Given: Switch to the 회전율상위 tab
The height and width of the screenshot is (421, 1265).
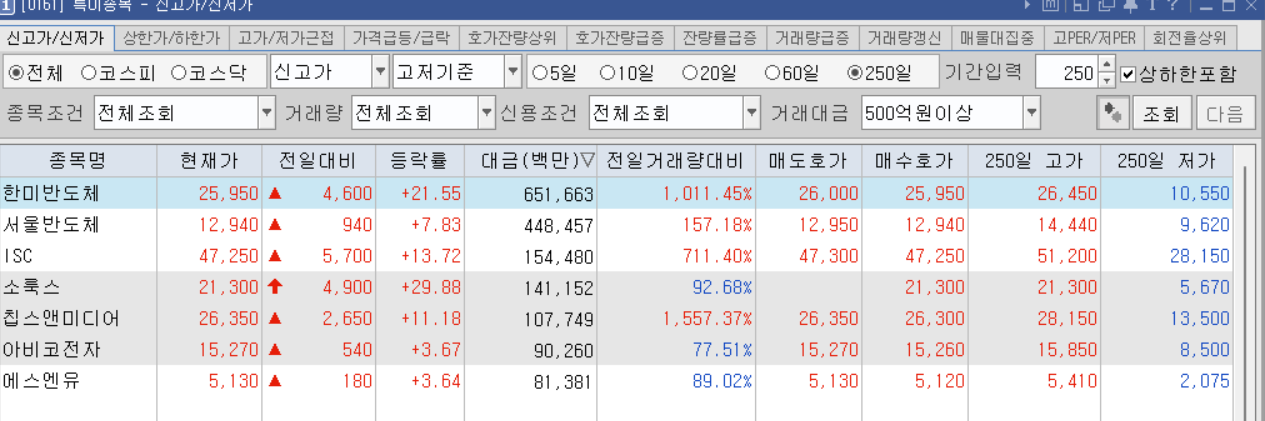Looking at the screenshot, I should tap(1190, 39).
